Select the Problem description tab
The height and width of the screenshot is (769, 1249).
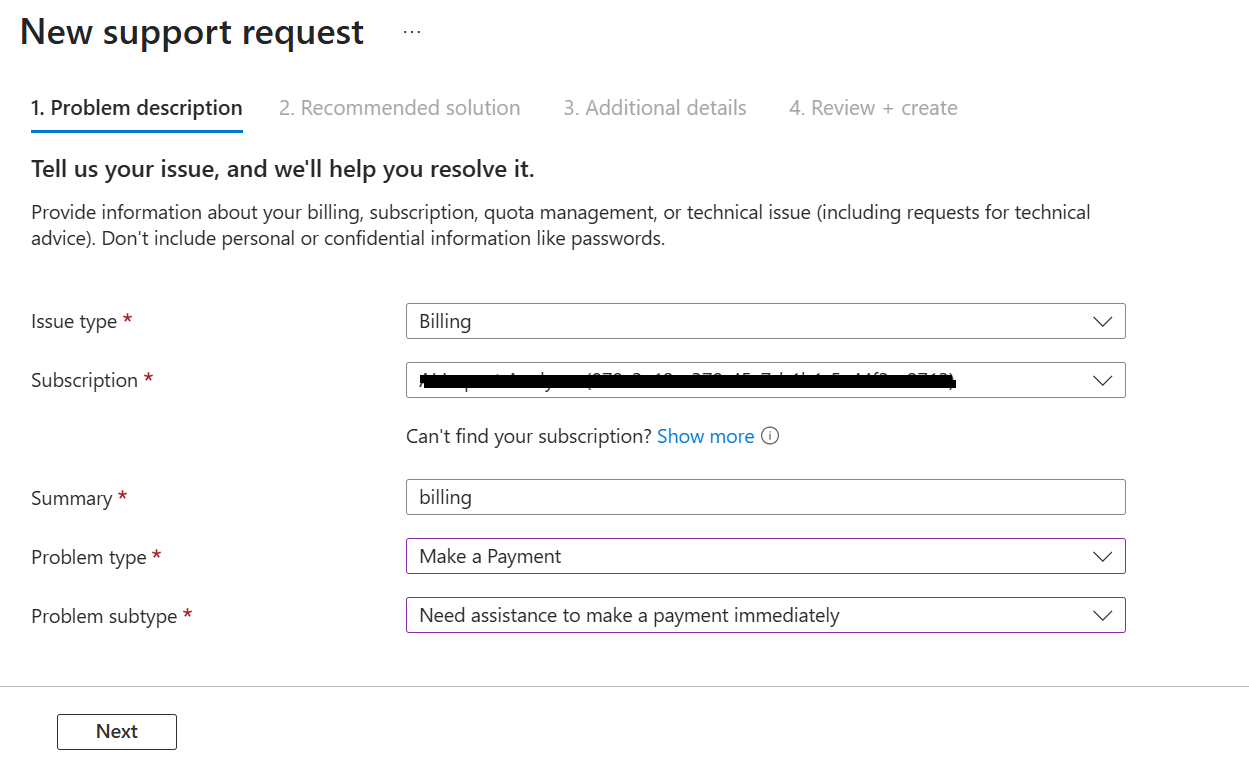tap(136, 108)
